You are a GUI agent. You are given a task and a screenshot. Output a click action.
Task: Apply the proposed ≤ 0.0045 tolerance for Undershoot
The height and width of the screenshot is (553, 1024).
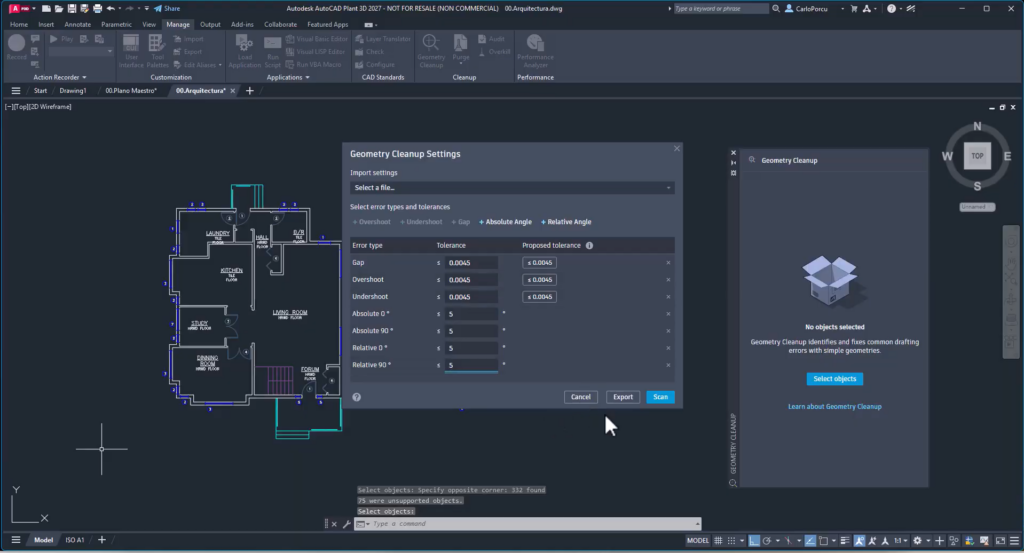point(539,296)
